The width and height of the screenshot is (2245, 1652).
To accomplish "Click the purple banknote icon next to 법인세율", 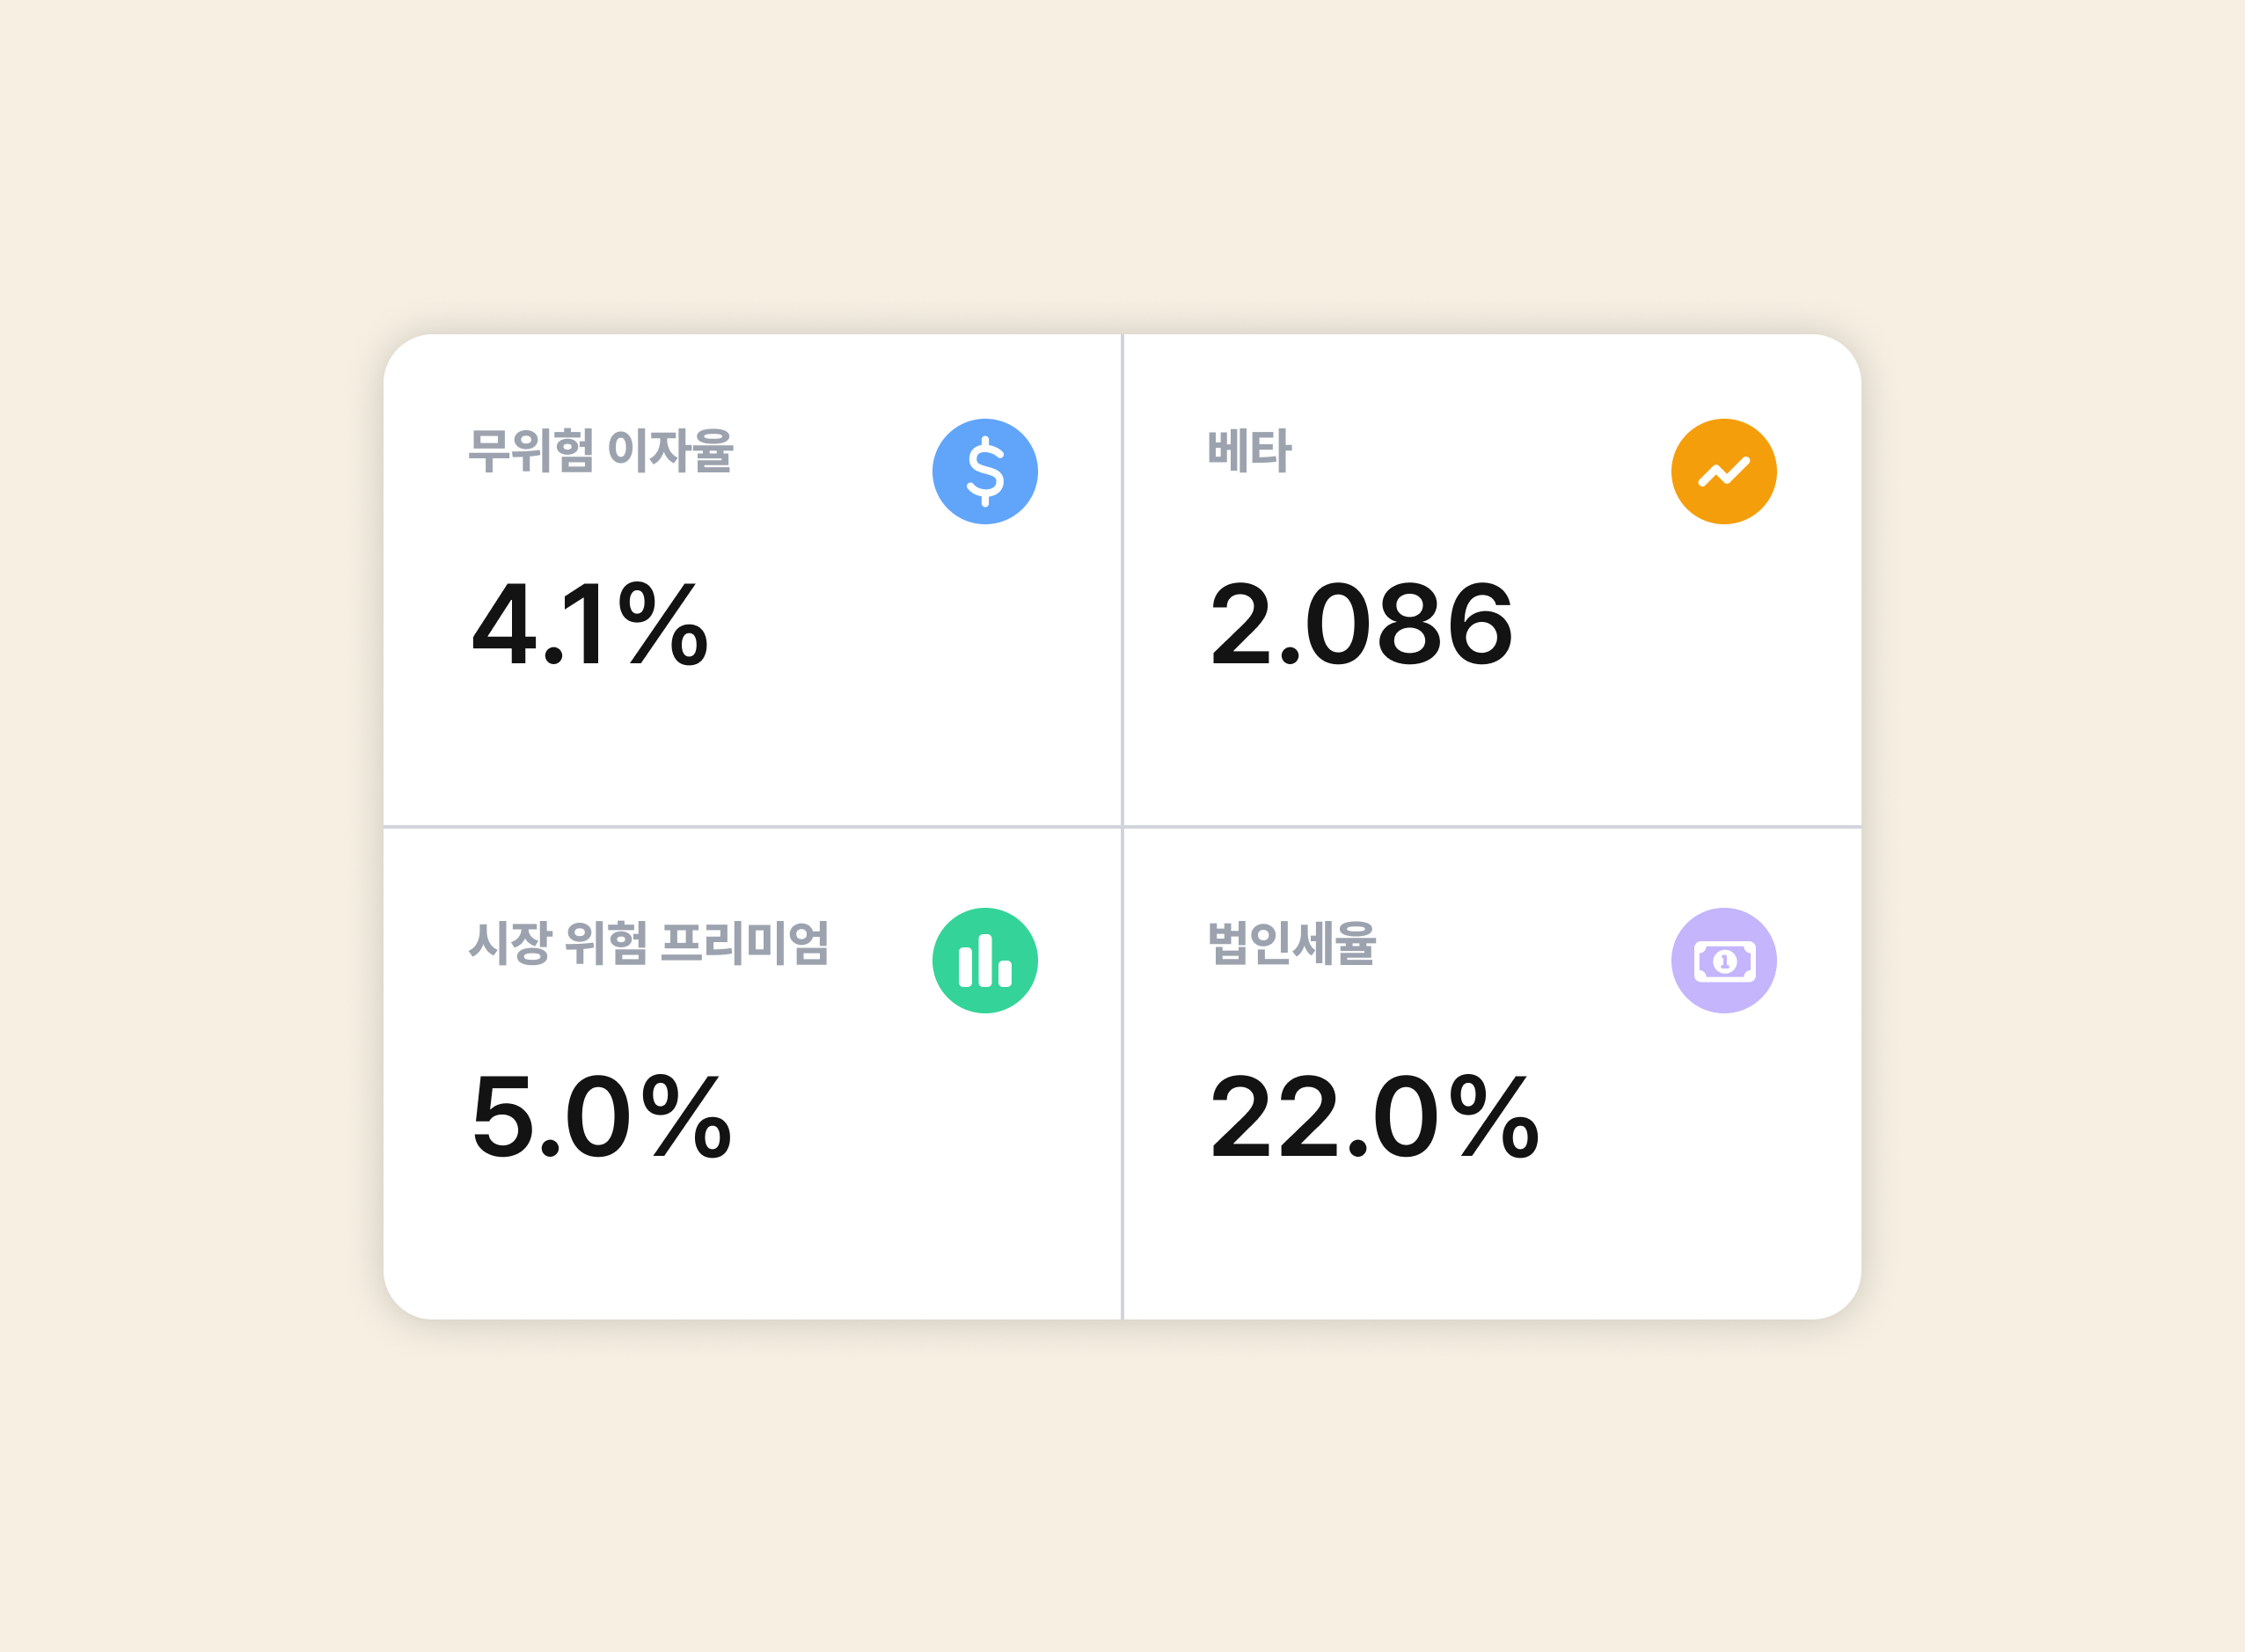I will point(1723,957).
